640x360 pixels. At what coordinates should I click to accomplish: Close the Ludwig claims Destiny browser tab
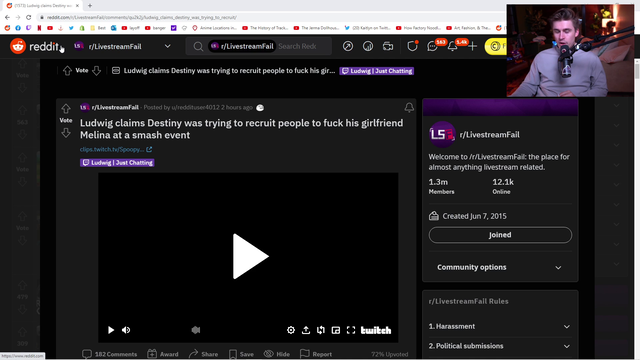click(77, 6)
